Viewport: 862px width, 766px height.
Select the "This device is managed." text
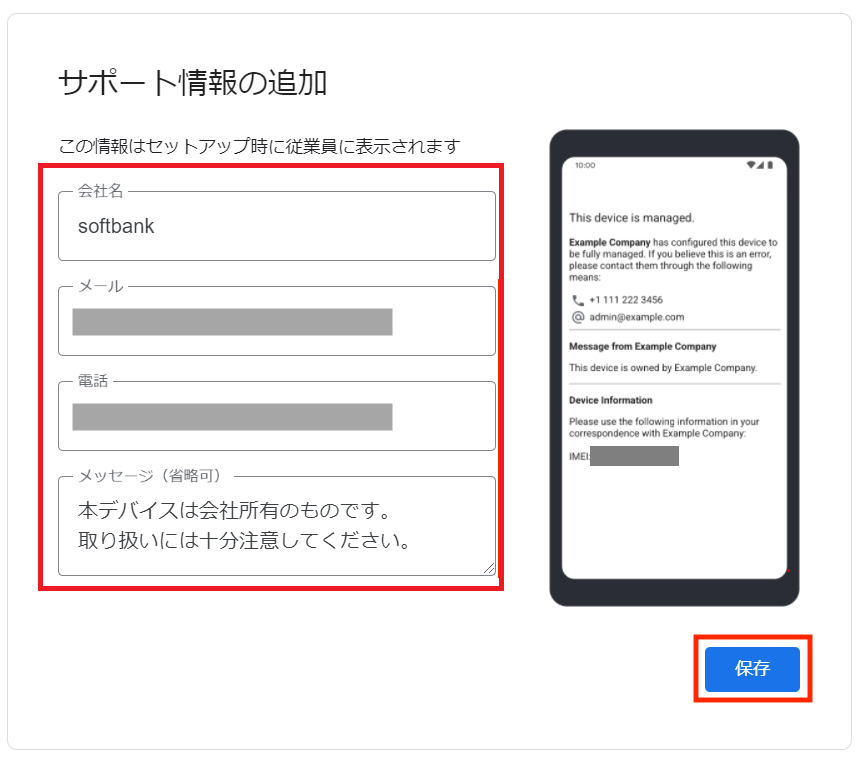tap(632, 218)
